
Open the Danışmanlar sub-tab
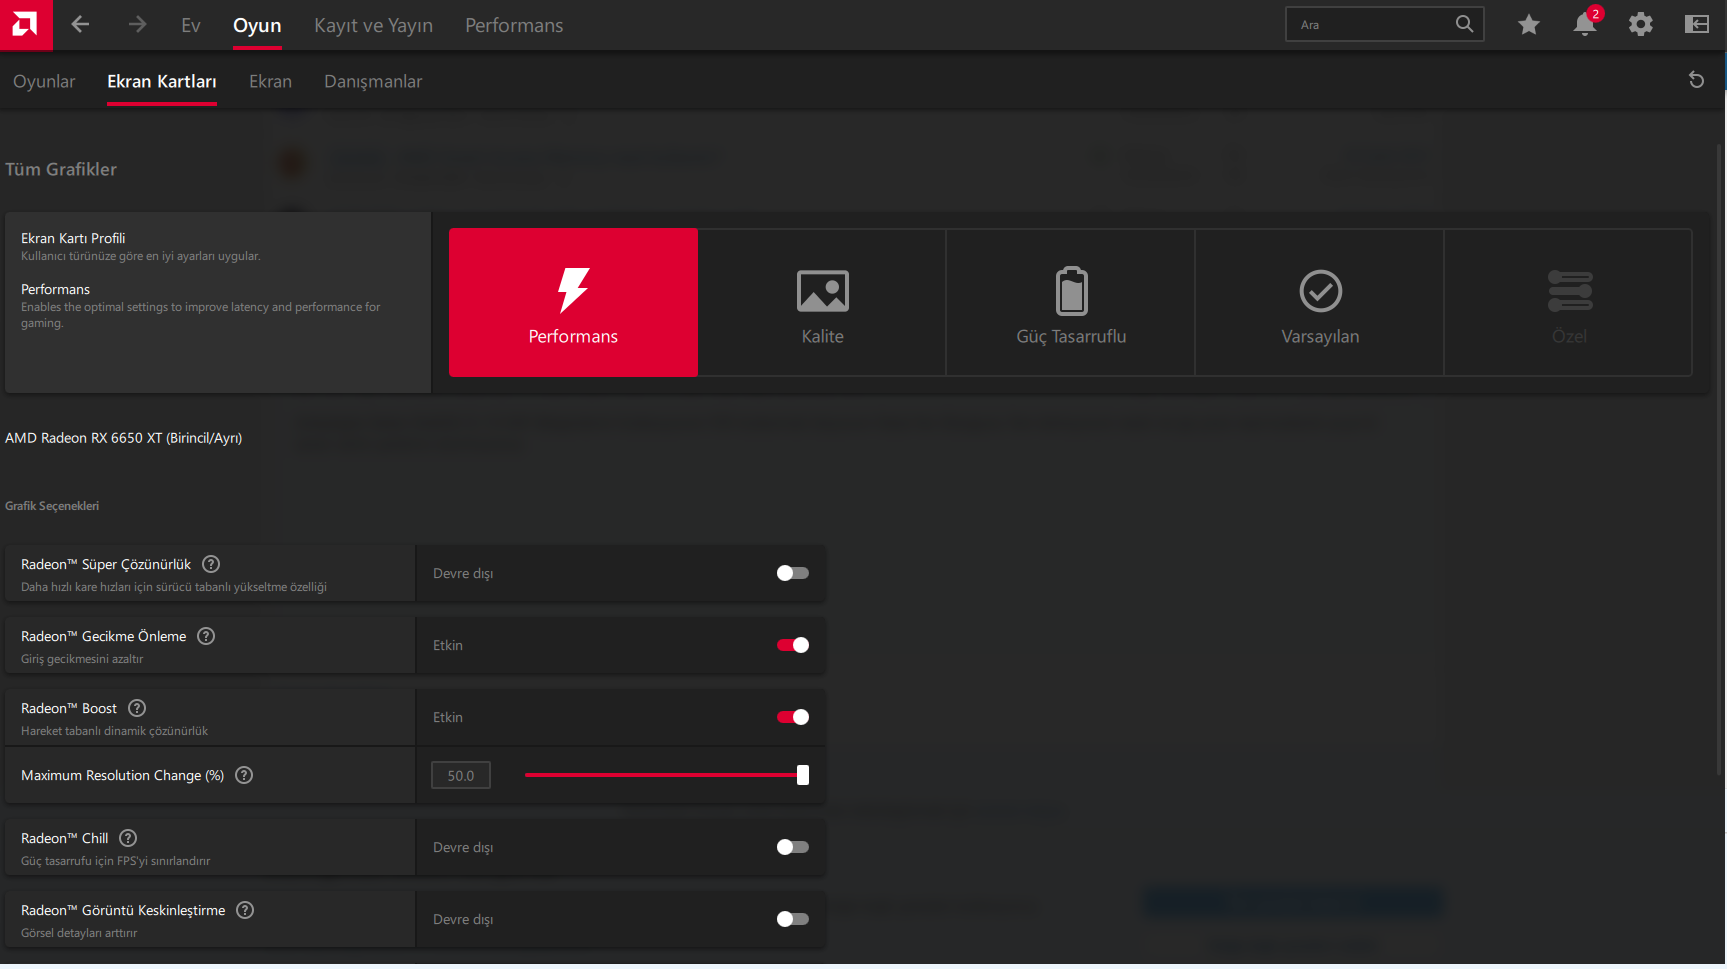tap(373, 81)
